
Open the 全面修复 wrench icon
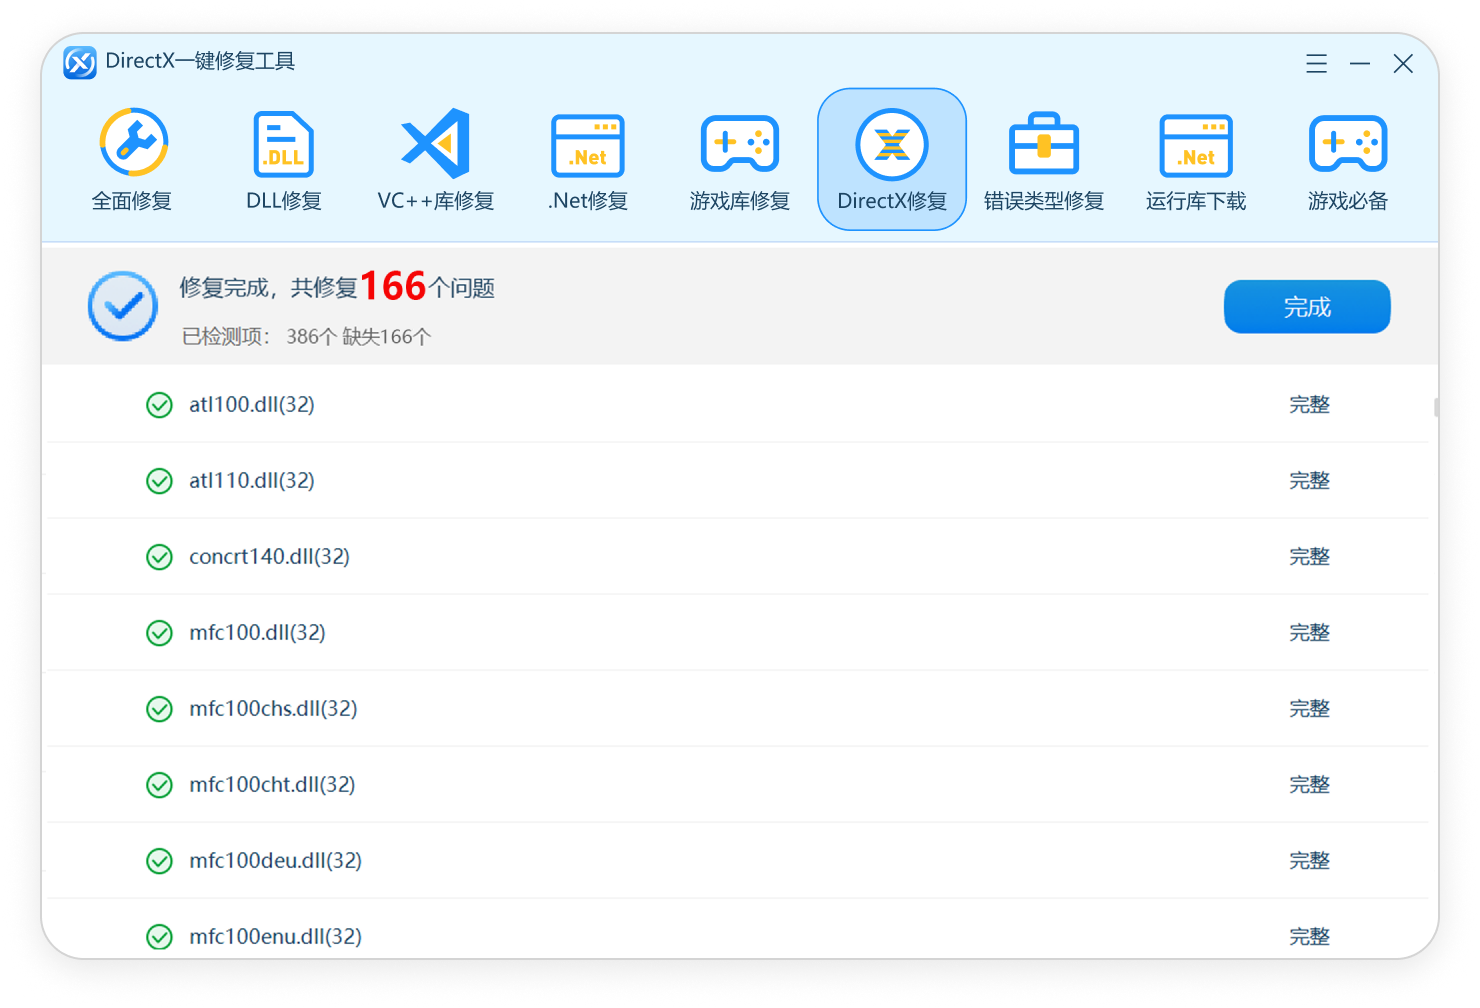pos(133,143)
